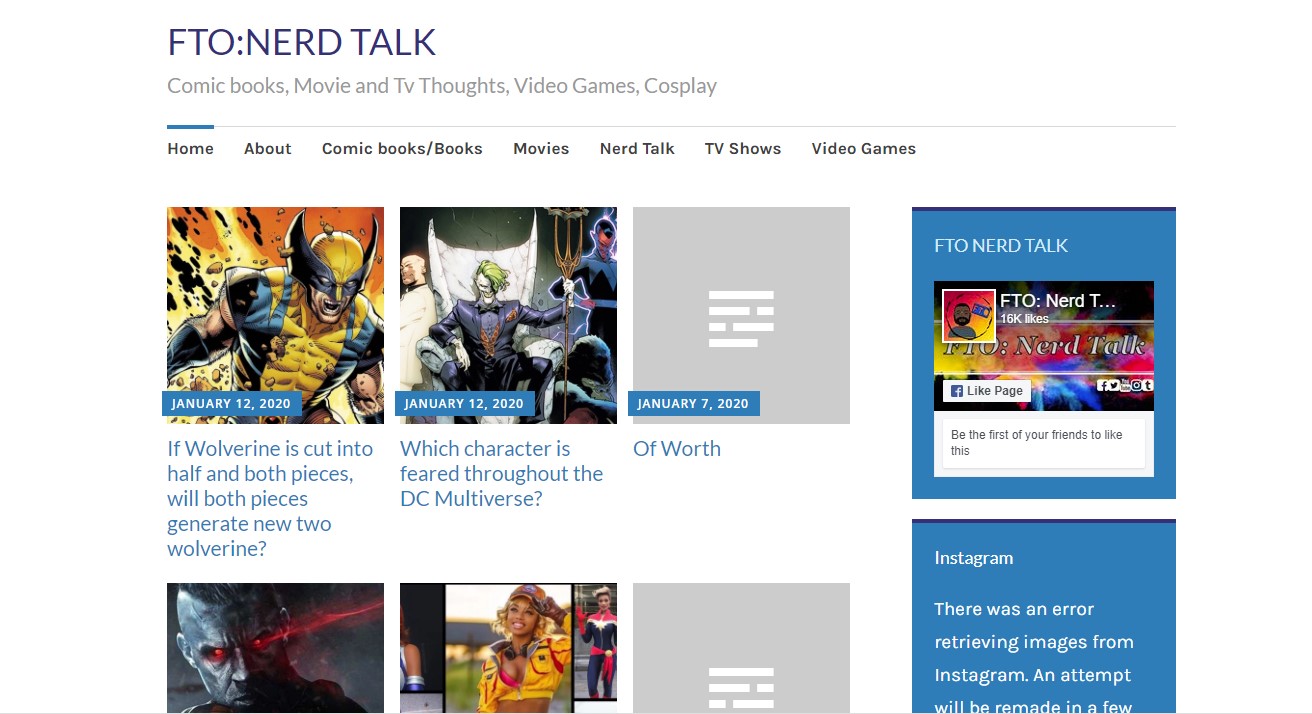Click the Joker on throne thumbnail

tap(508, 300)
